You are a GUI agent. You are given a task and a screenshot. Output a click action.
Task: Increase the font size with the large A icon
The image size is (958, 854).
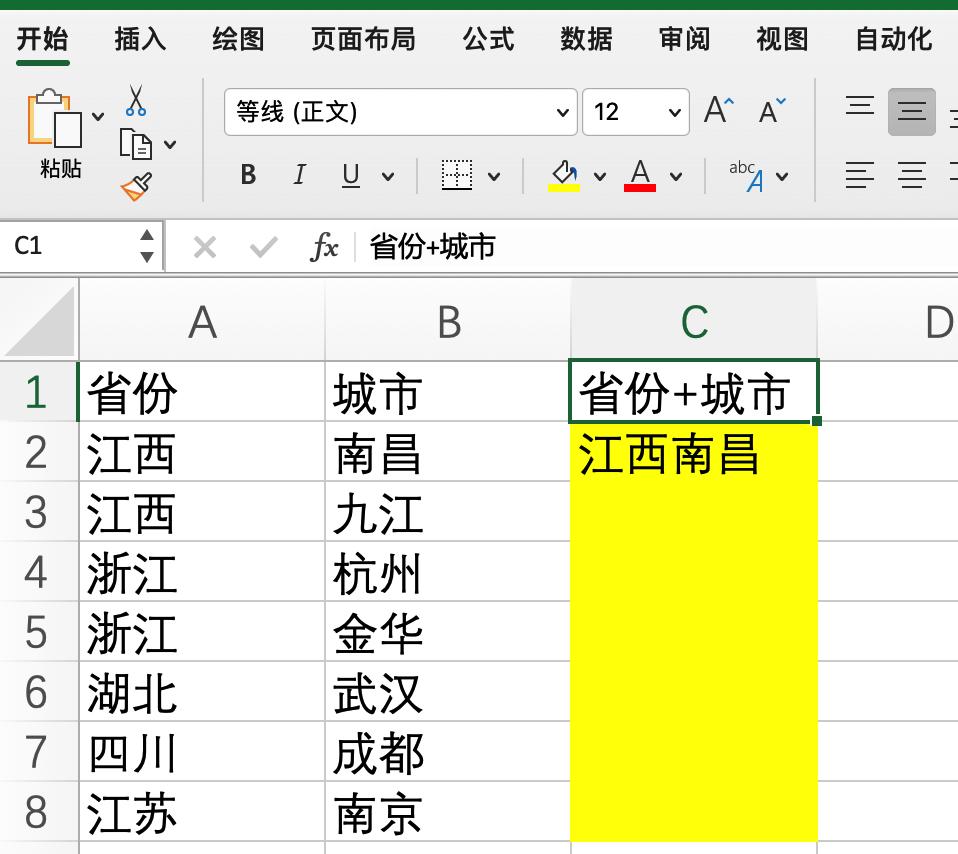click(x=718, y=110)
